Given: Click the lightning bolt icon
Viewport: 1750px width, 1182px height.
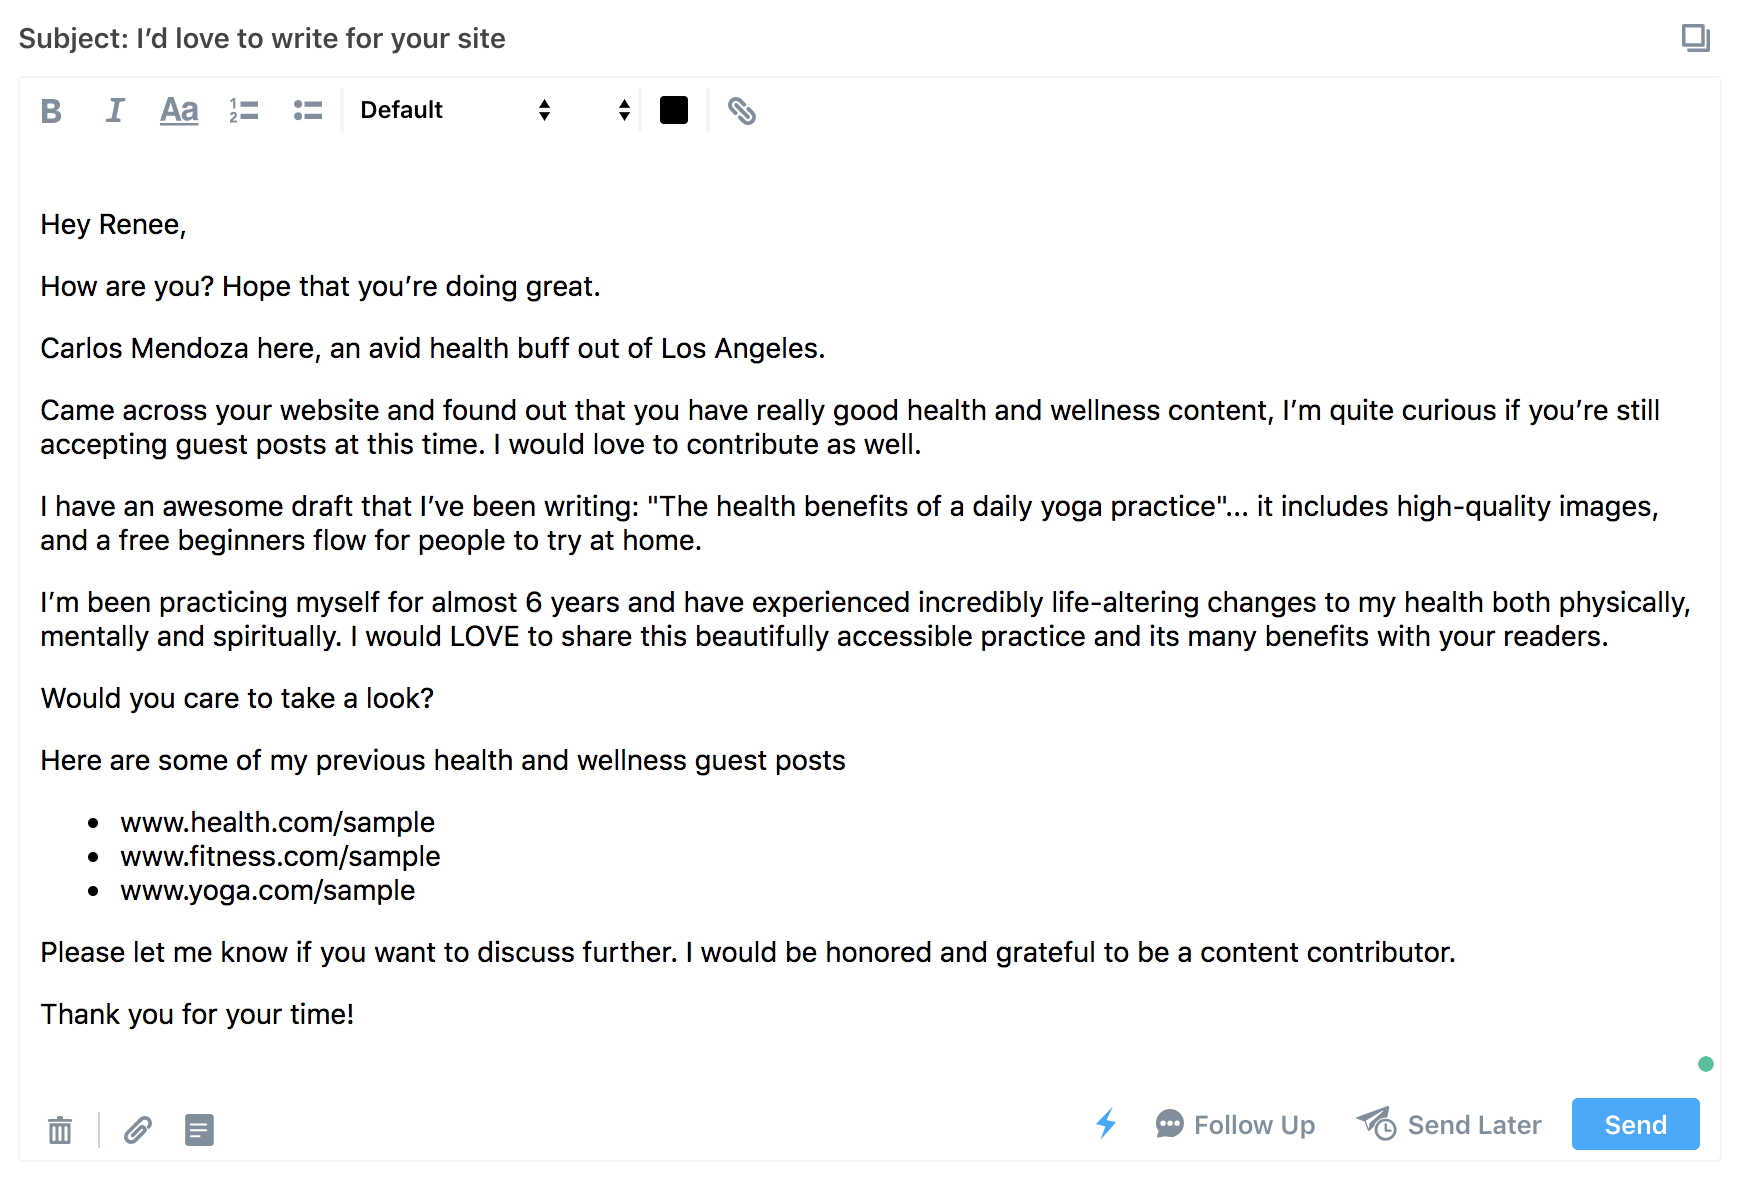Looking at the screenshot, I should [1106, 1124].
